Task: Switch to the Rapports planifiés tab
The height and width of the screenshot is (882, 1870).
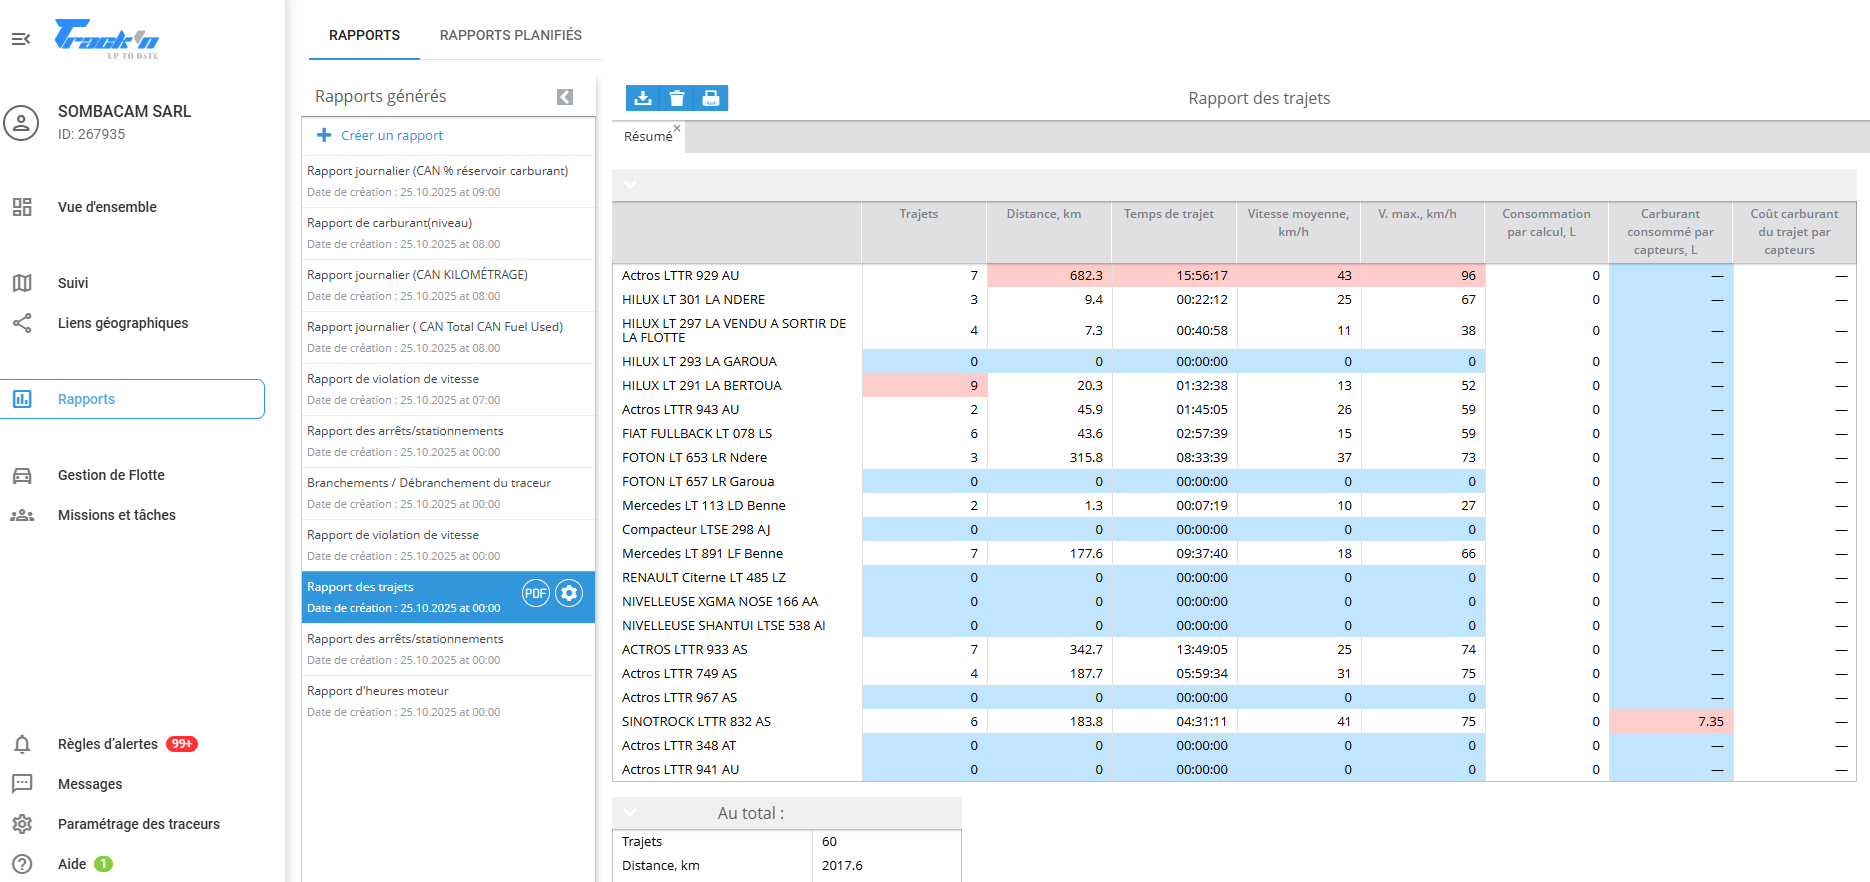Action: pyautogui.click(x=510, y=35)
